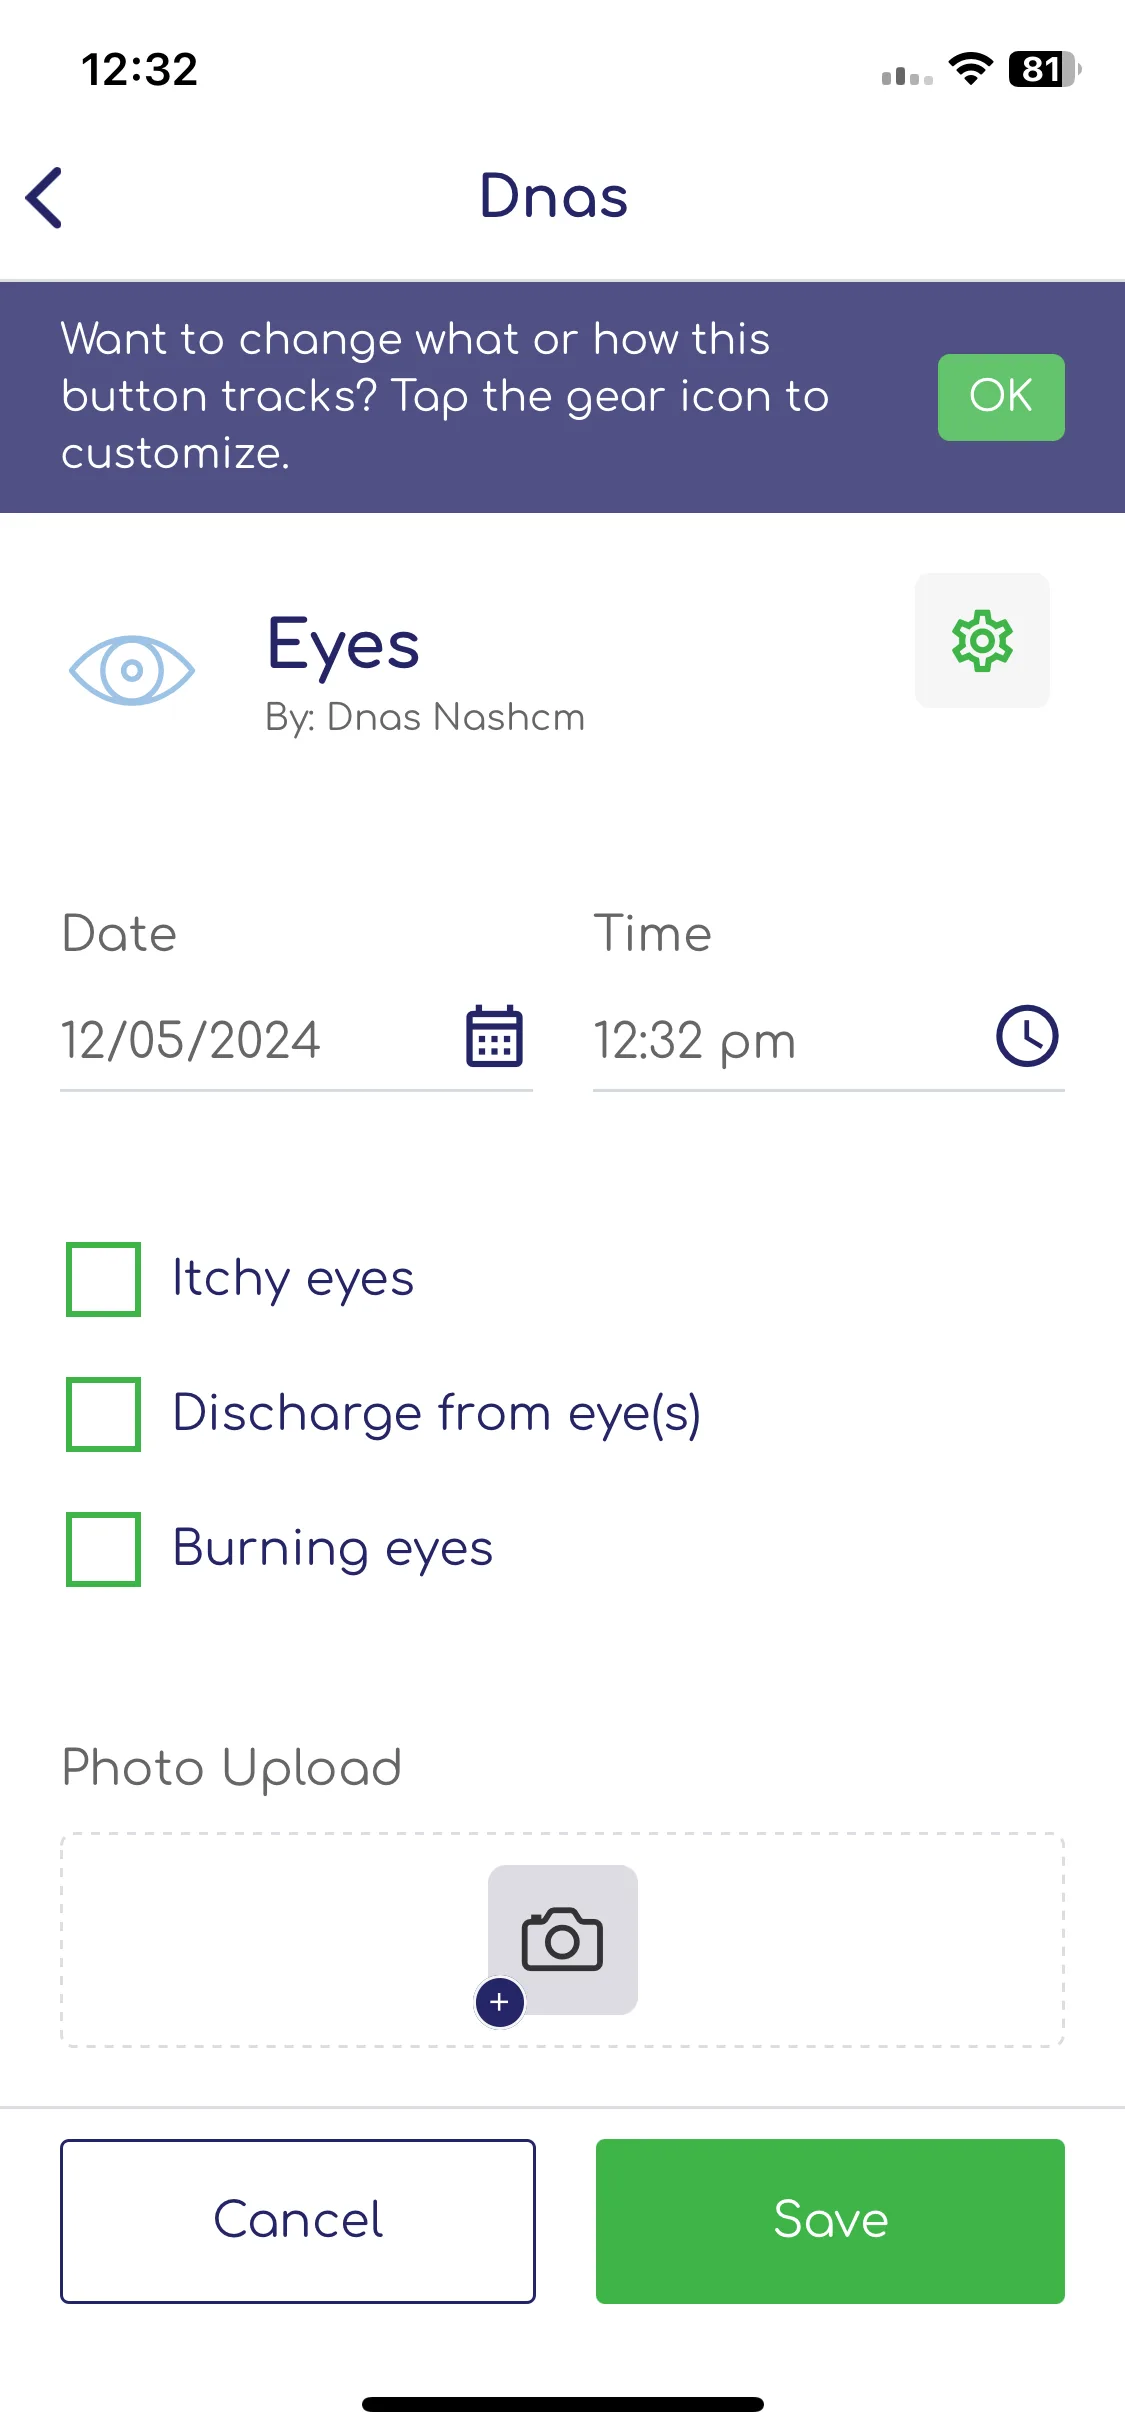Tap the battery indicator icon
The height and width of the screenshot is (2436, 1125).
coord(1044,69)
